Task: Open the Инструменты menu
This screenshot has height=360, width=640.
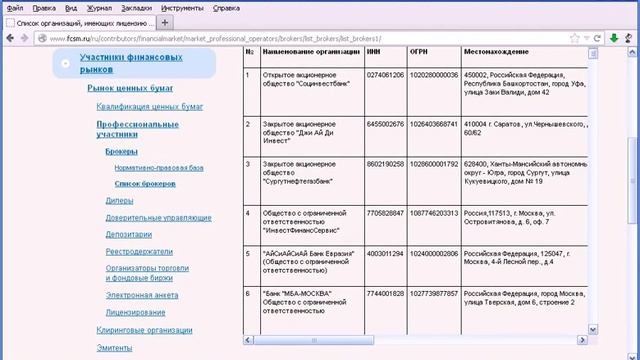Action: pos(182,8)
